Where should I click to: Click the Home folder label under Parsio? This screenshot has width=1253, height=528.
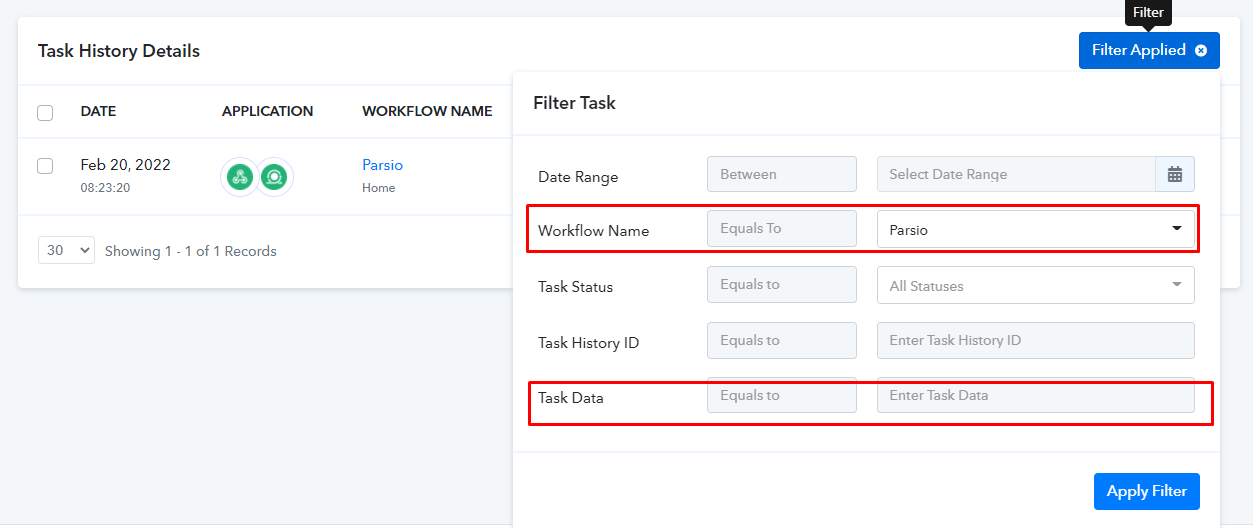coord(379,187)
